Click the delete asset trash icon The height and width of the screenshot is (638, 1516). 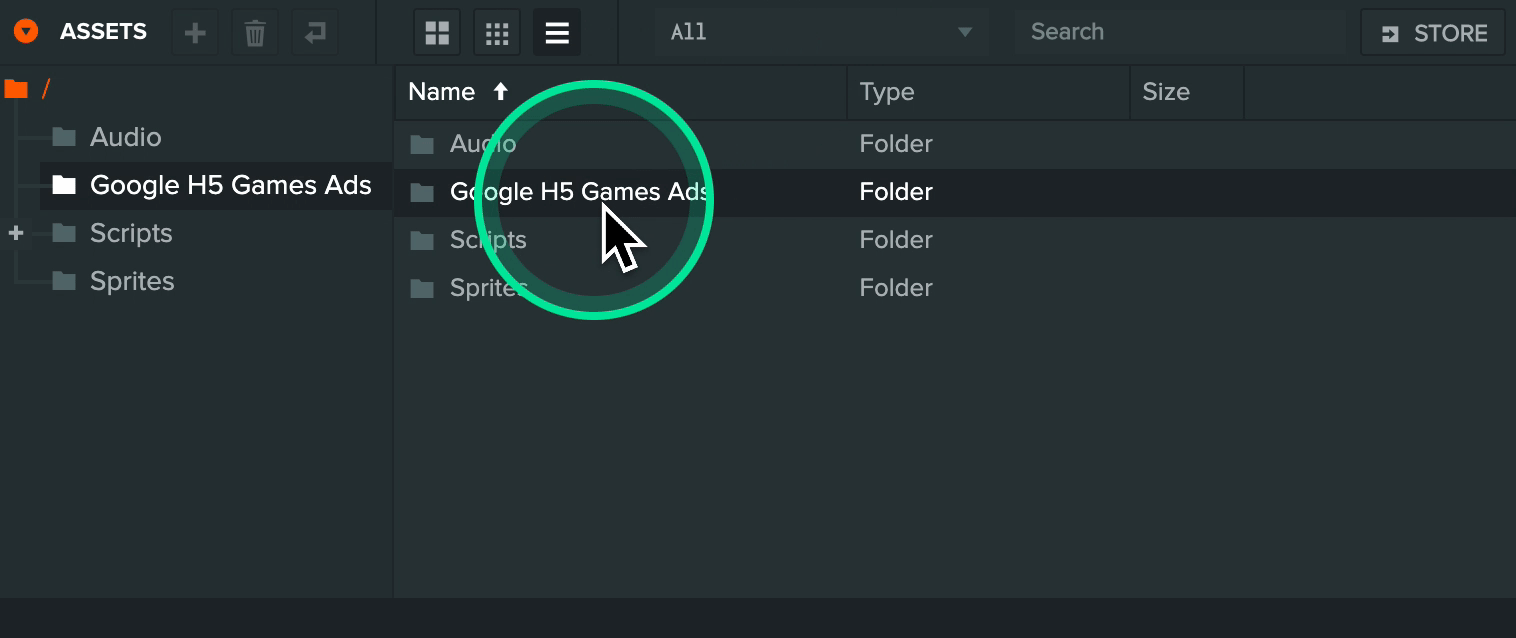point(255,33)
